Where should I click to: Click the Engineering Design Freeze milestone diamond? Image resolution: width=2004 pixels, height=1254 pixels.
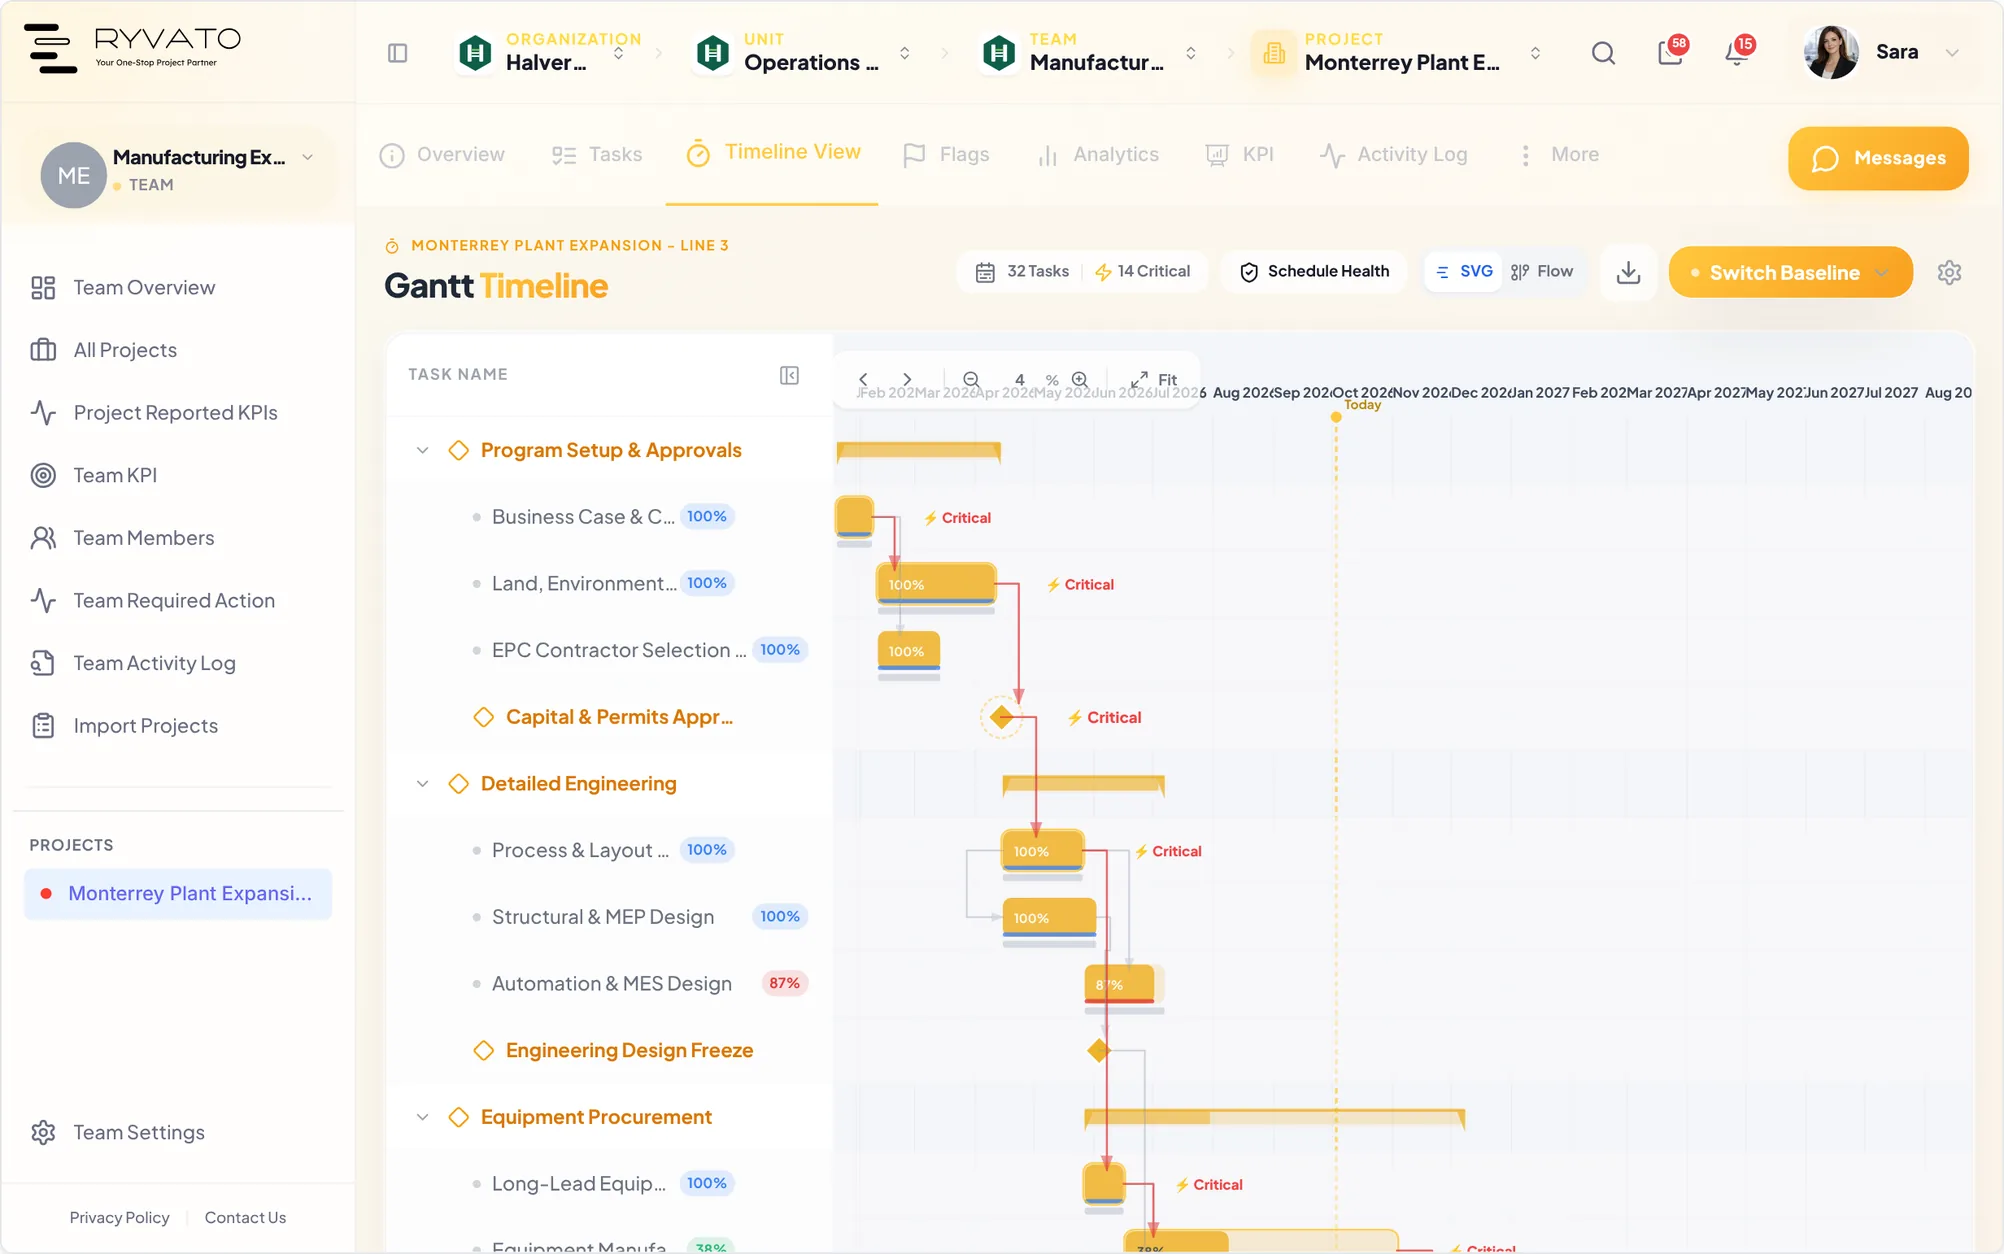1099,1051
